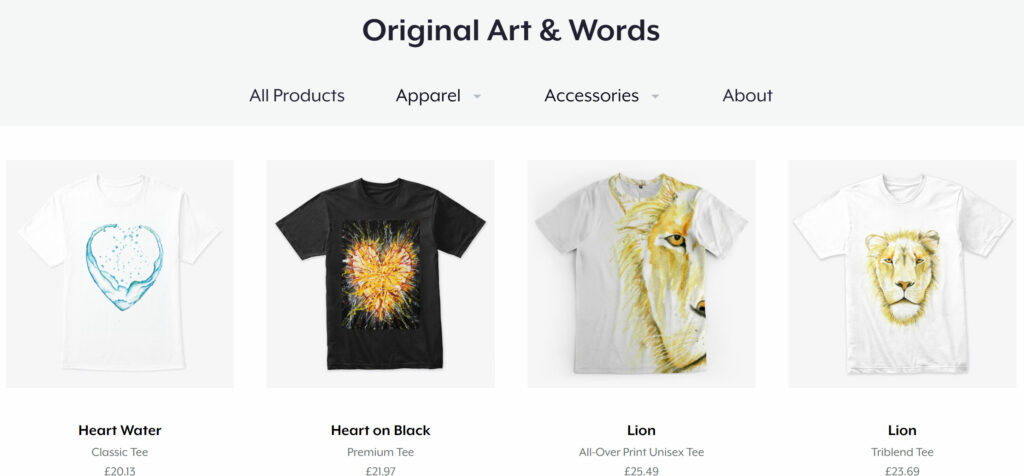
Task: Open the Heart on Black tee image
Action: tap(381, 274)
